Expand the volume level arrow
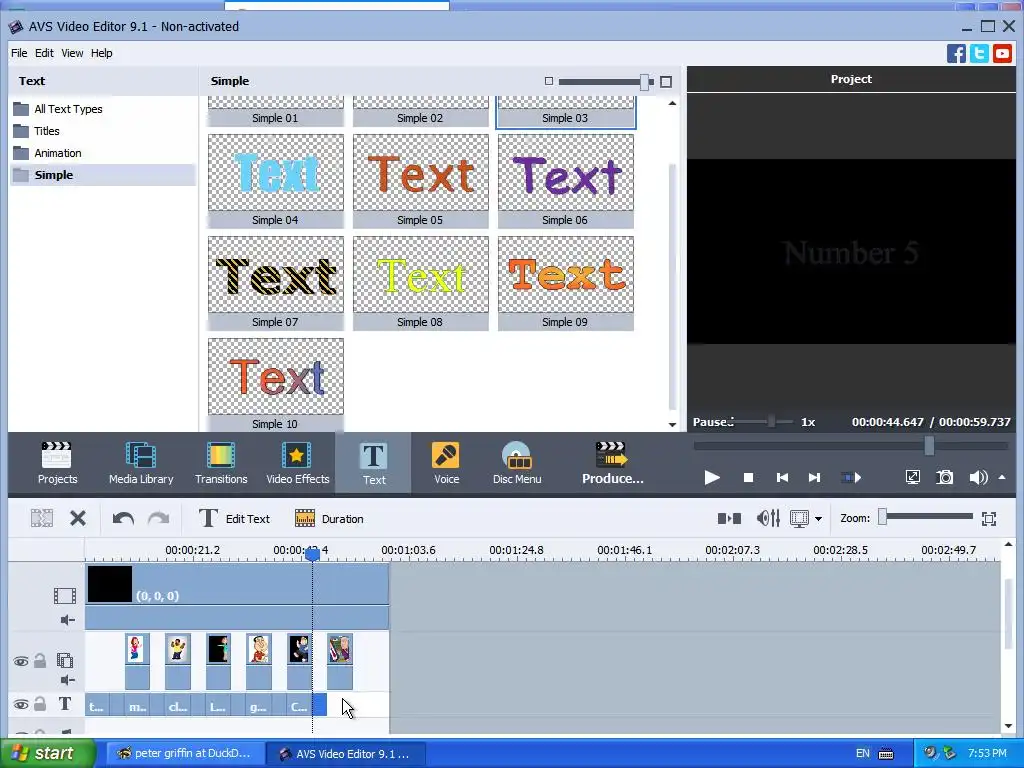This screenshot has height=768, width=1024. 1002,477
